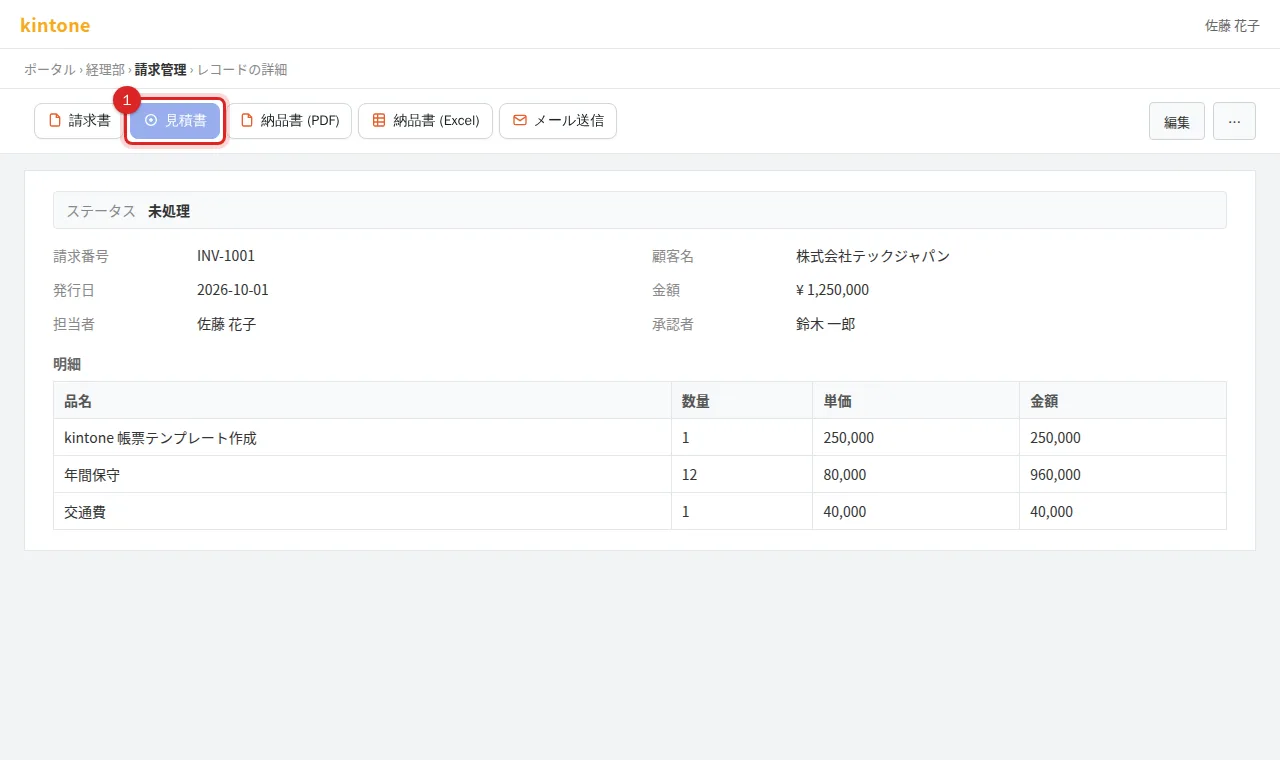Click the 明細 section heading
The height and width of the screenshot is (760, 1280).
[67, 364]
